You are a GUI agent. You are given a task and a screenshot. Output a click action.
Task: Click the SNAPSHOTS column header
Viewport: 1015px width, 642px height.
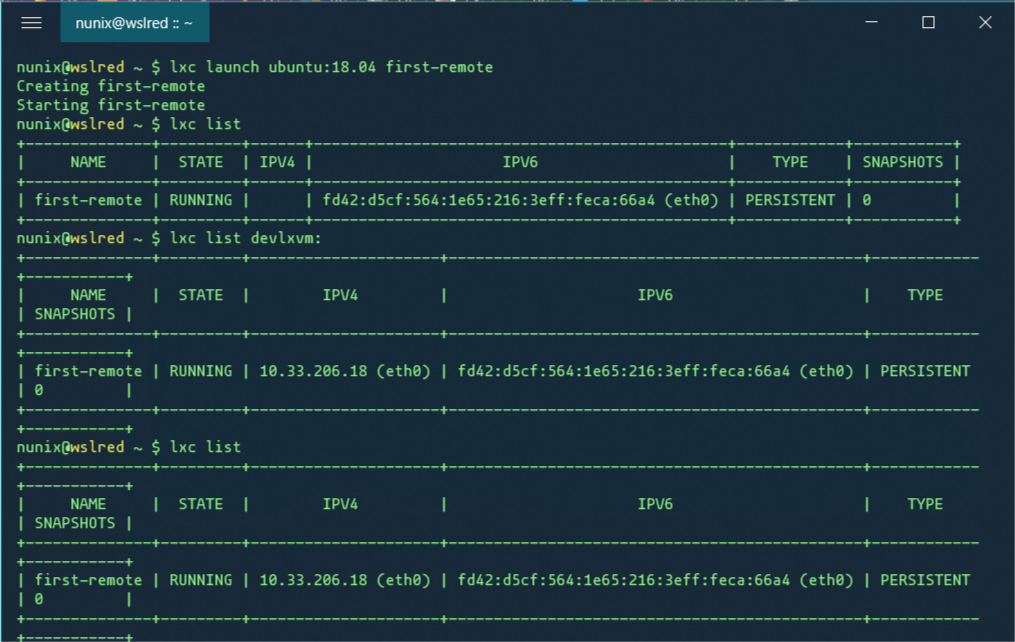(x=903, y=161)
